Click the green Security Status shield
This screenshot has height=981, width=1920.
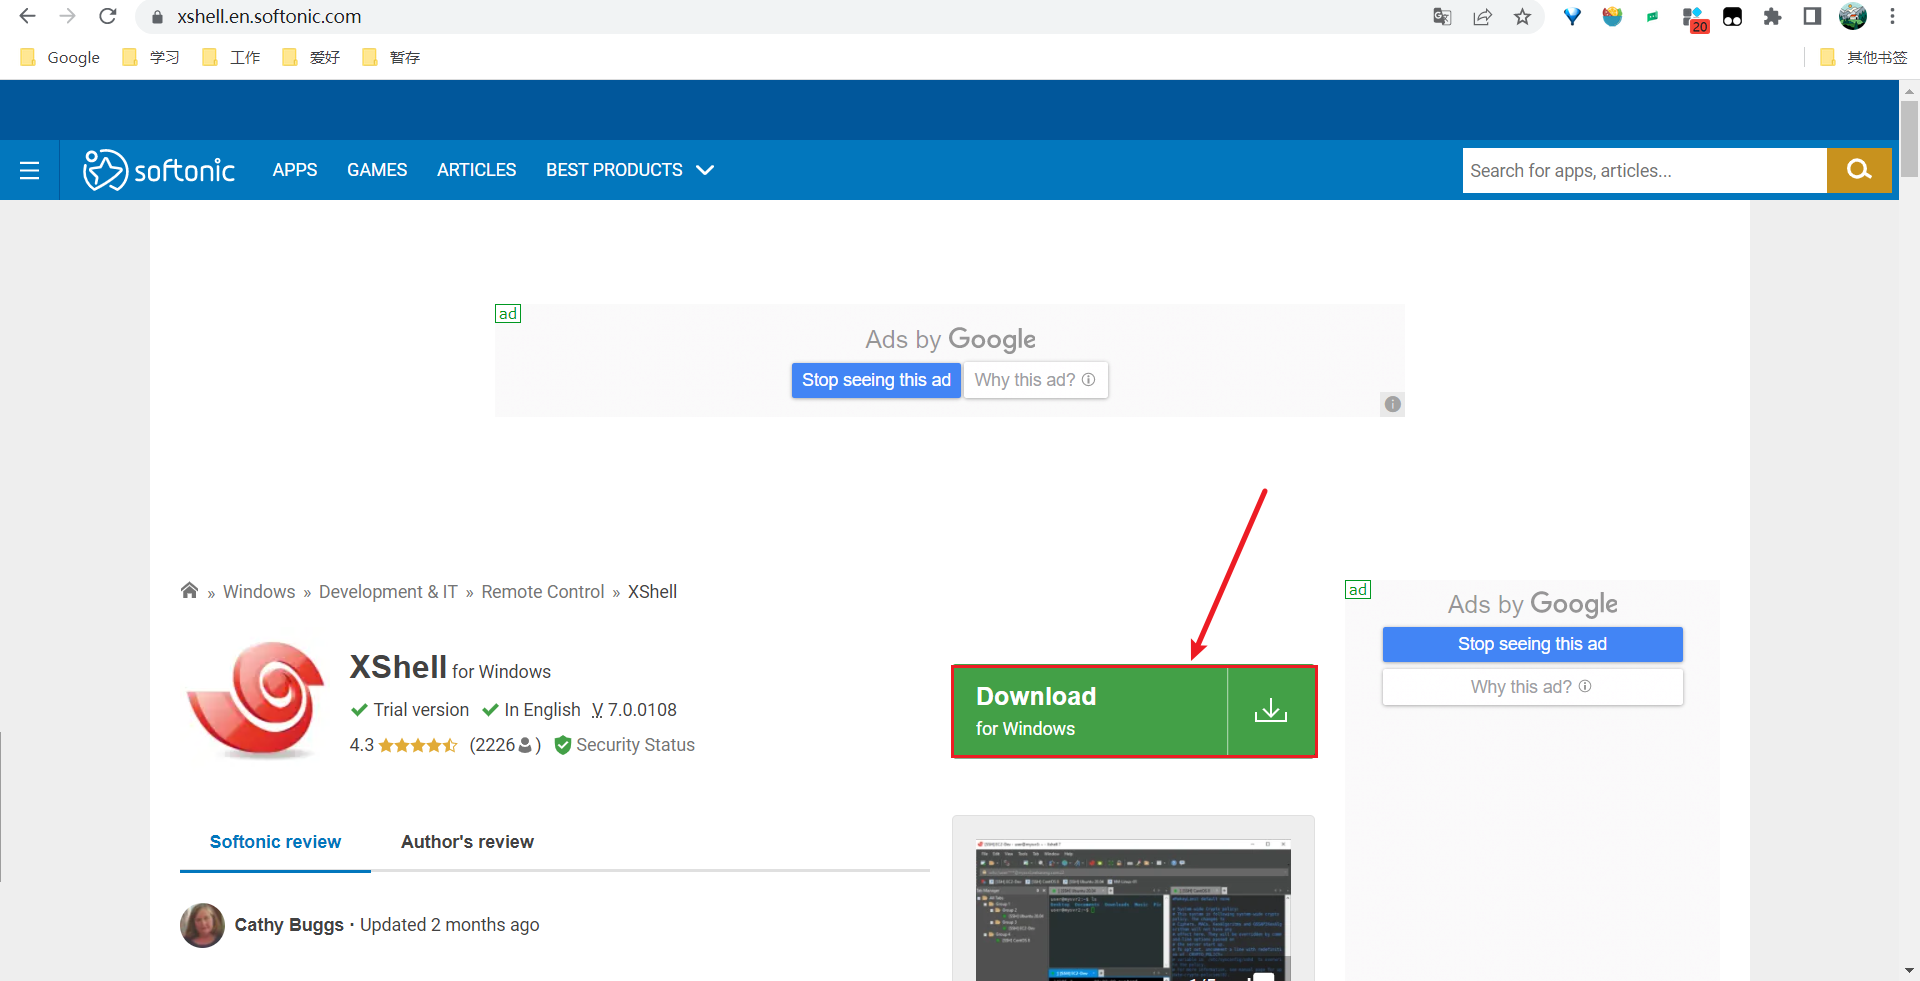point(562,745)
